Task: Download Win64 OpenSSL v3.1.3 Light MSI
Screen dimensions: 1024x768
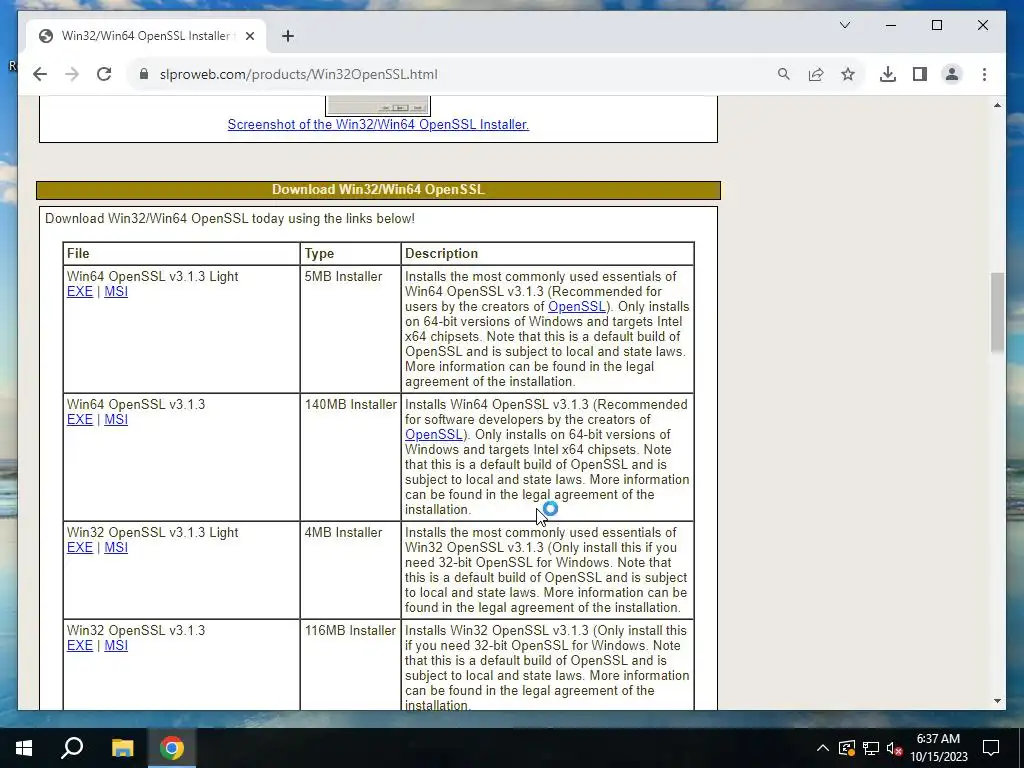Action: 116,291
